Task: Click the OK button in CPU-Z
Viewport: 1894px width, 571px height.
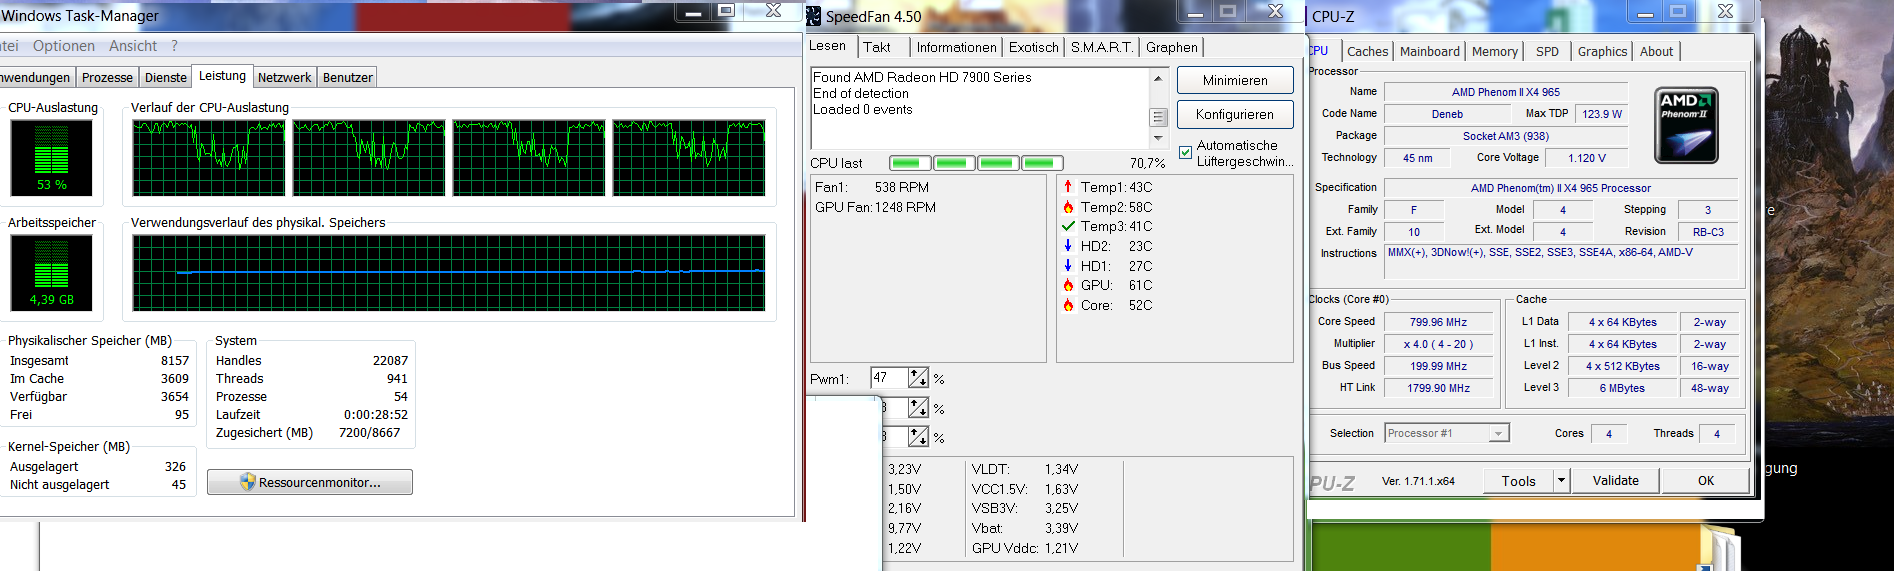Action: [x=1706, y=481]
